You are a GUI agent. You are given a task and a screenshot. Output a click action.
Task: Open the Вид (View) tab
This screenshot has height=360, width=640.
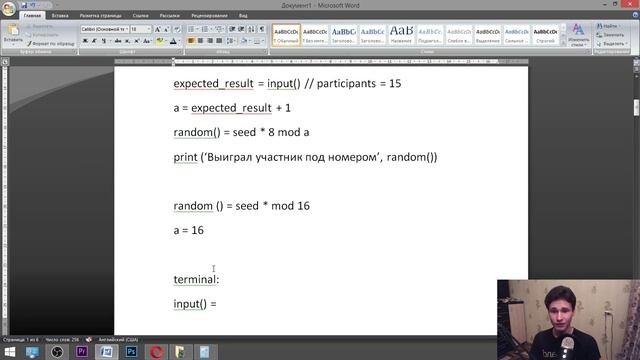click(x=243, y=16)
